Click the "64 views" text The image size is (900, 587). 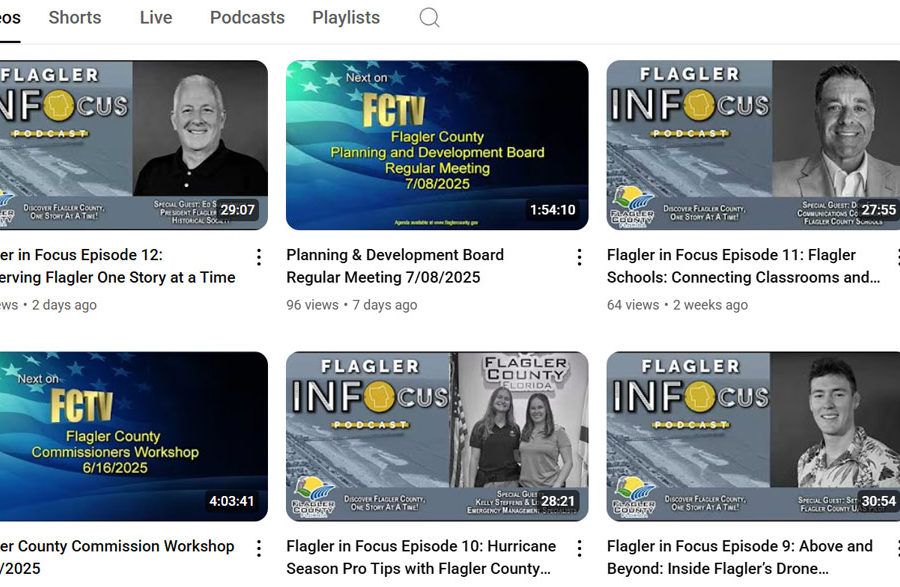pos(633,305)
